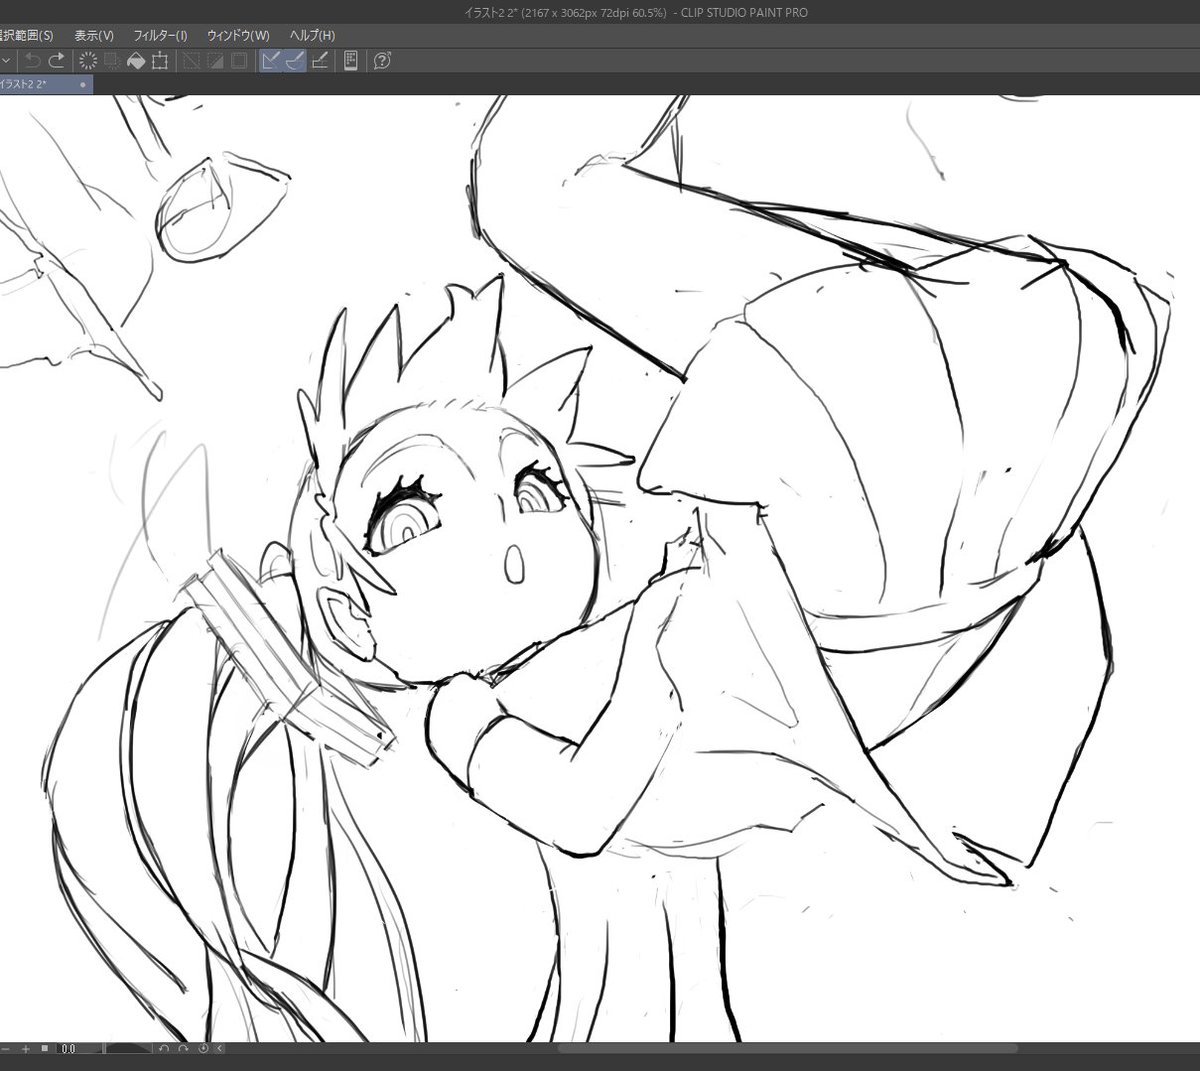Open the 選択範囲(S) menu
1200x1071 pixels.
(x=26, y=35)
